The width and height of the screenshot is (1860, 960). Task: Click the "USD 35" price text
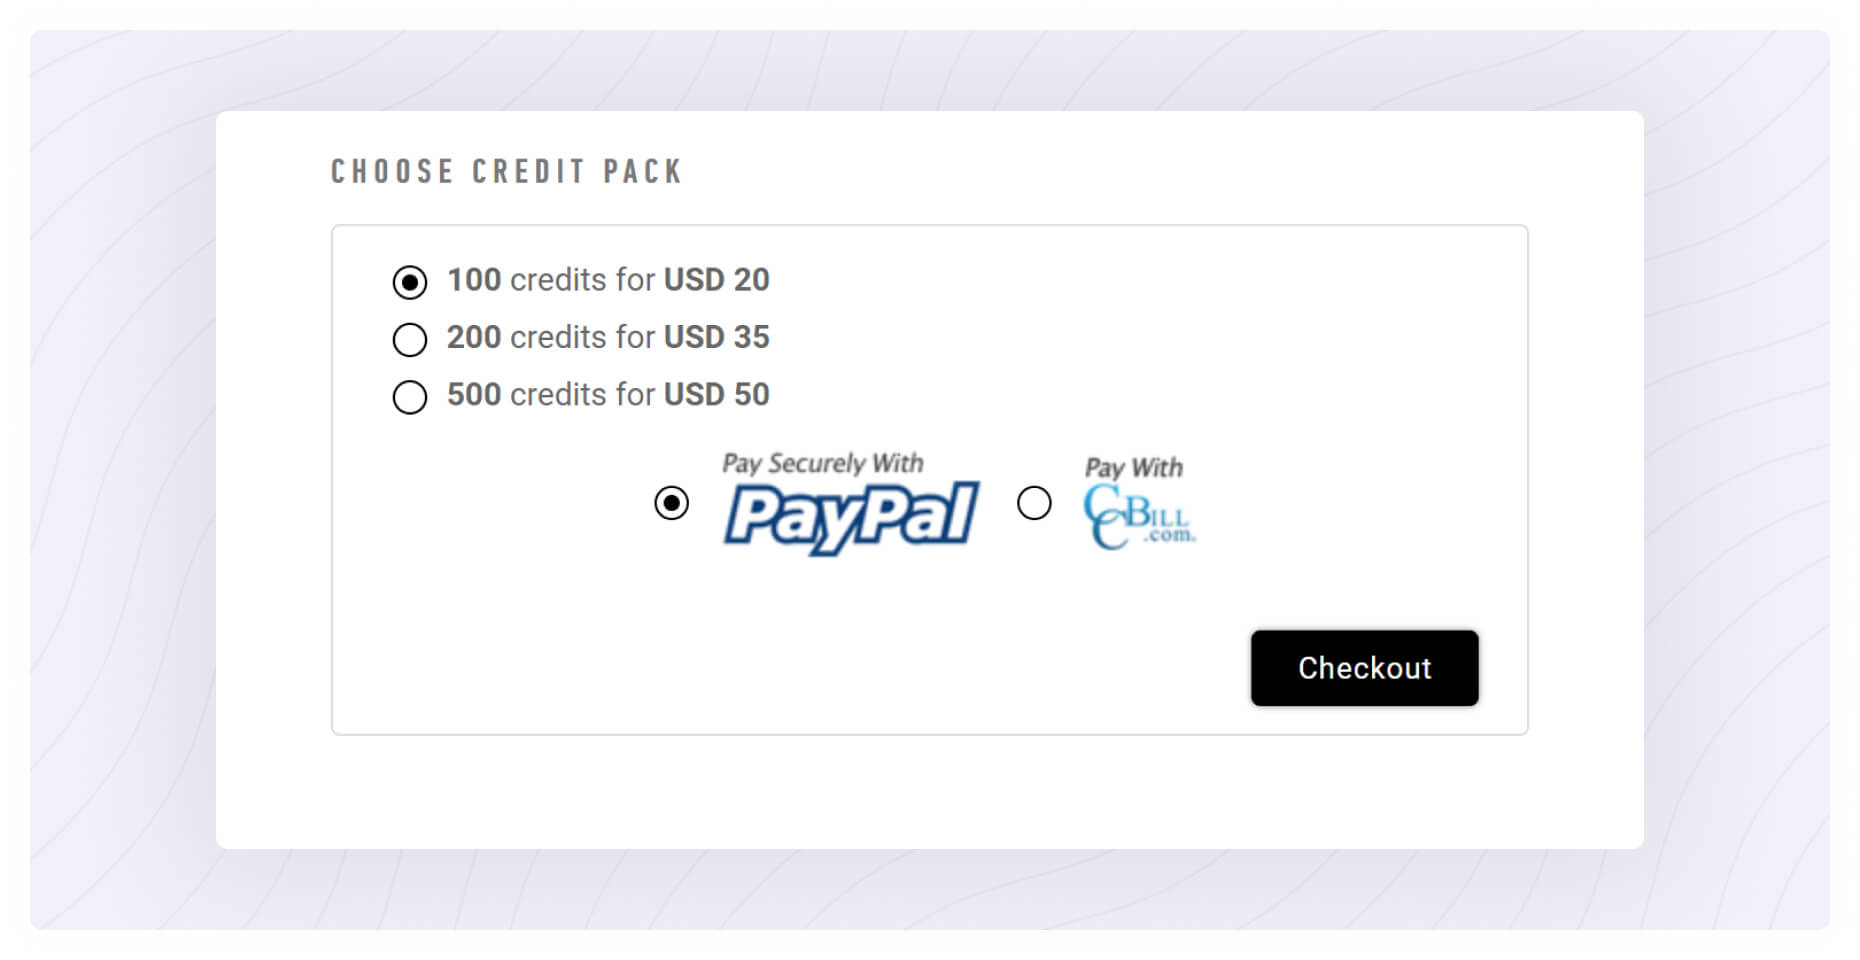click(717, 337)
